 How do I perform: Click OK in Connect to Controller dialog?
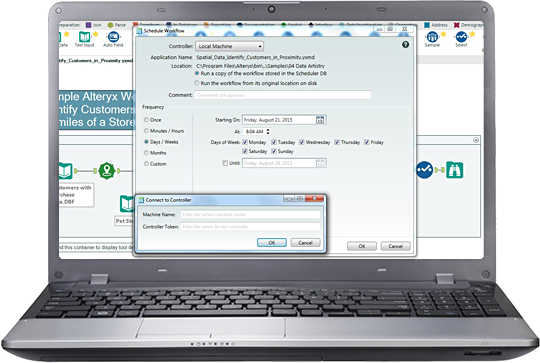point(272,243)
